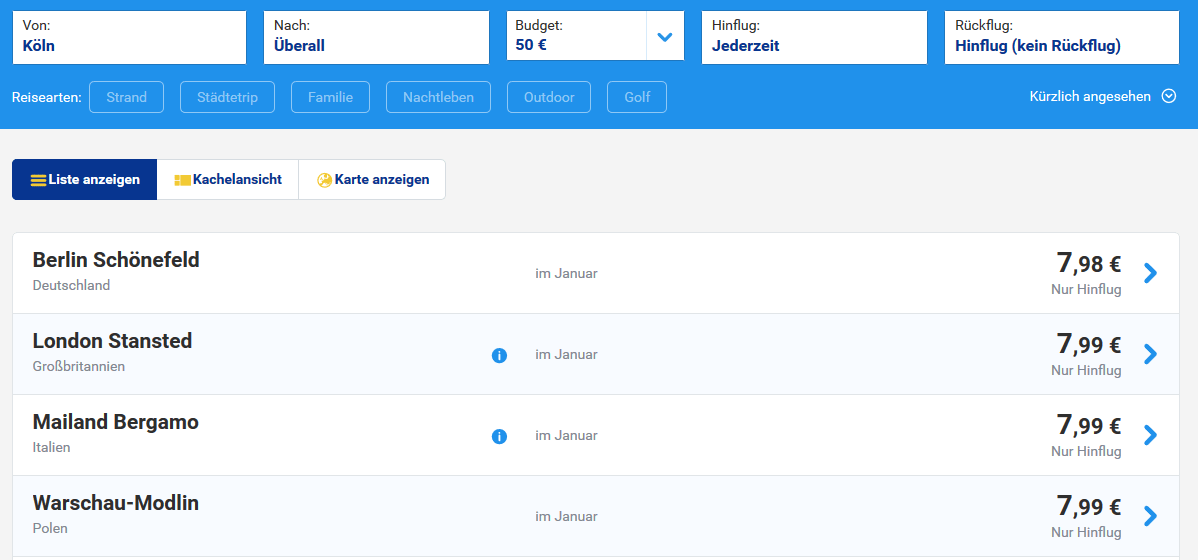The width and height of the screenshot is (1198, 560).
Task: Click 'im Januar' in Berlin Schönefeld row
Action: click(x=566, y=274)
